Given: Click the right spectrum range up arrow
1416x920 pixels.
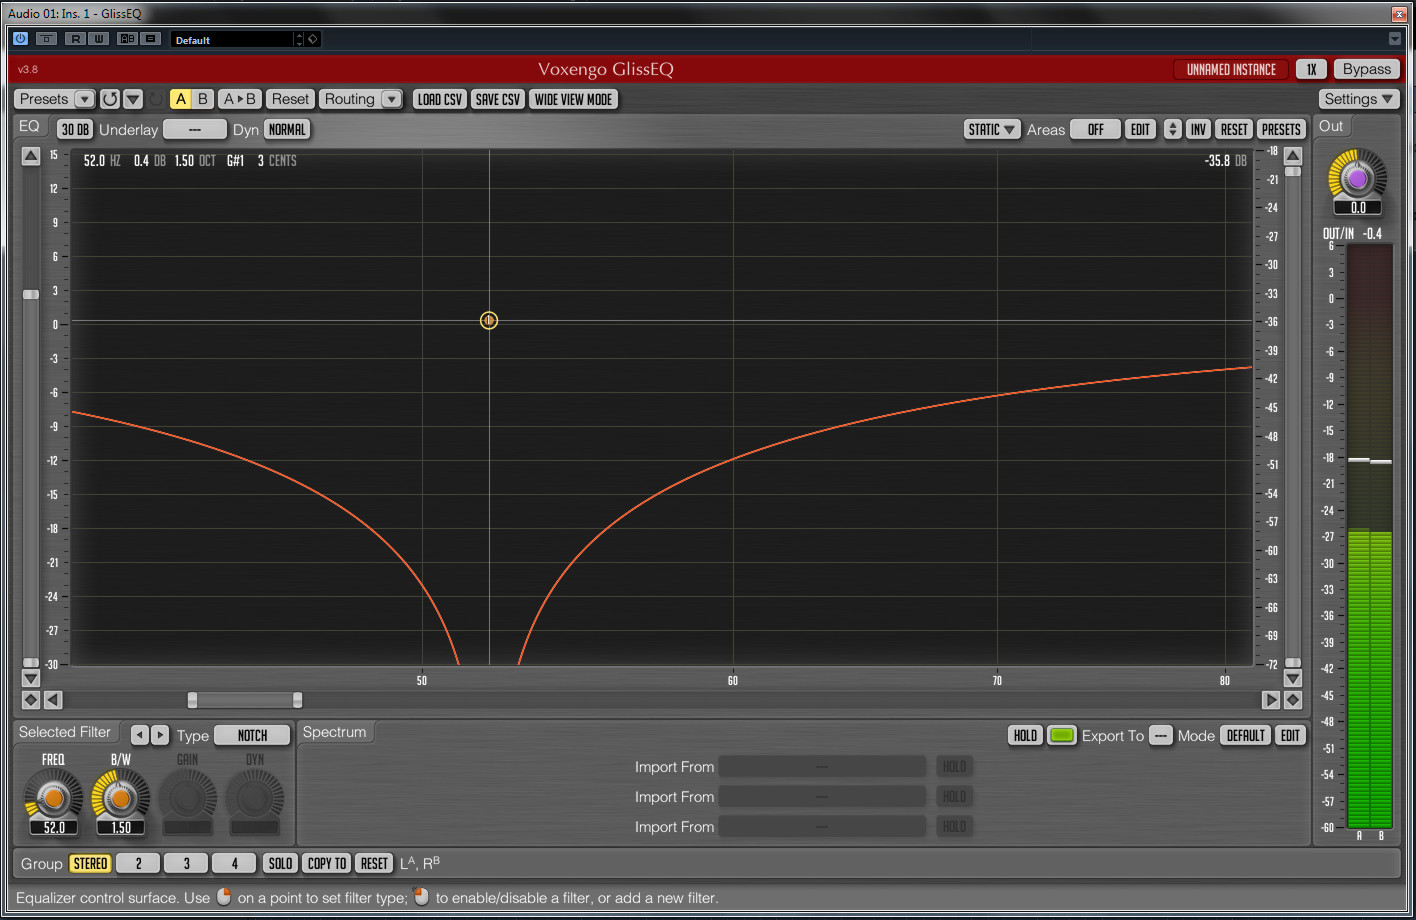Looking at the screenshot, I should click(1293, 155).
